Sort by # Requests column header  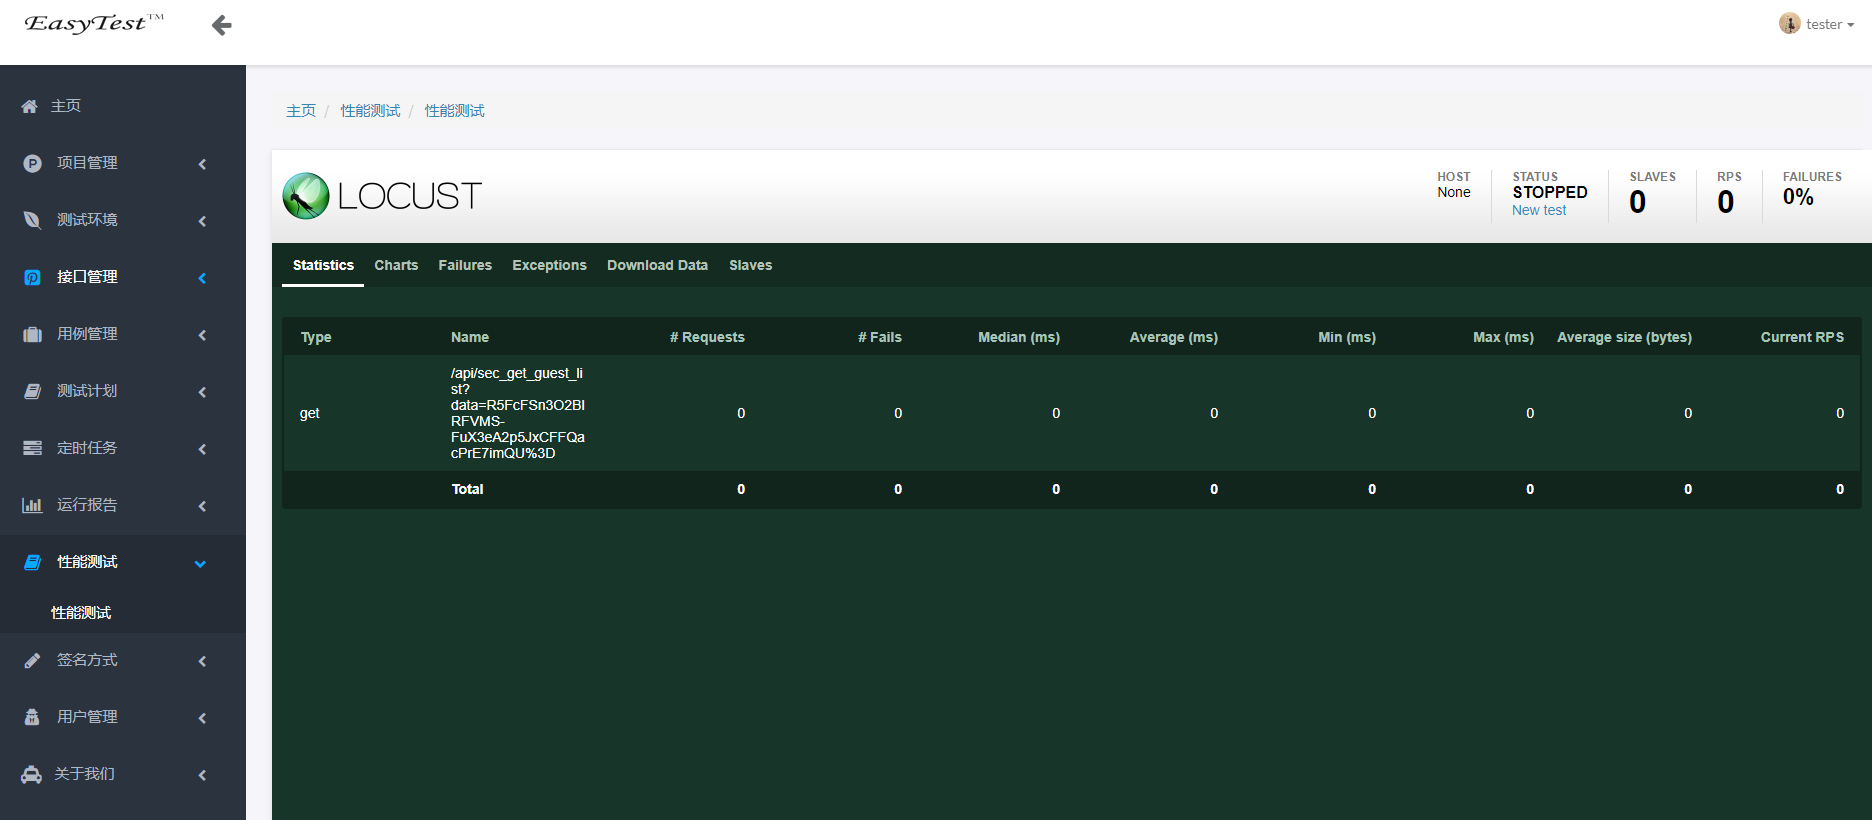coord(707,337)
